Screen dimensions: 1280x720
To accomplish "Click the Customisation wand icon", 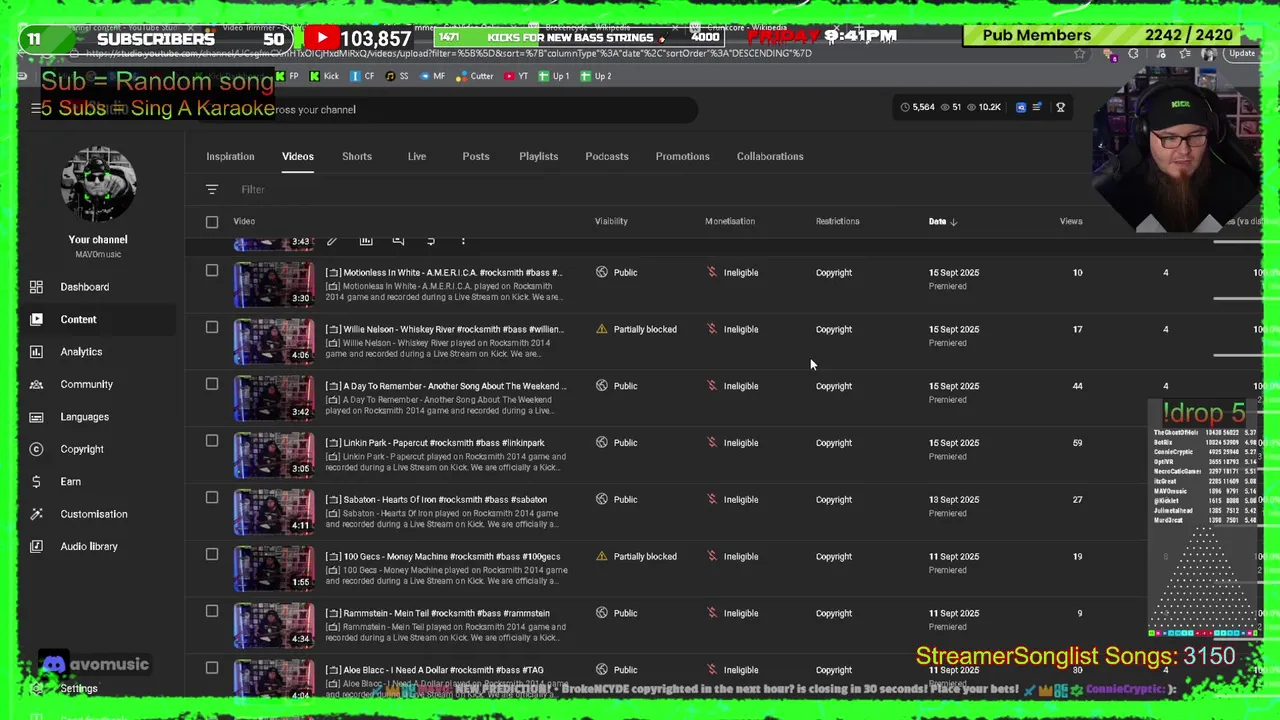I will [36, 514].
